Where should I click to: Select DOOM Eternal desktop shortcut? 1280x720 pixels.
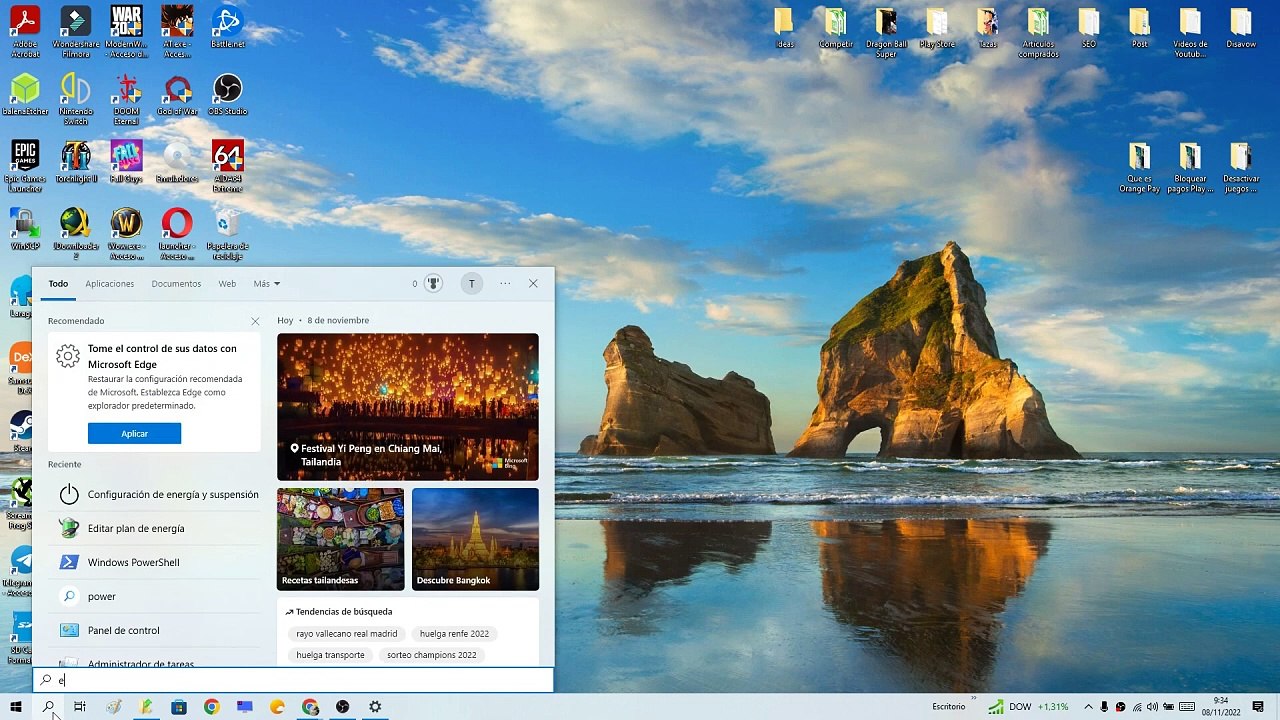126,100
